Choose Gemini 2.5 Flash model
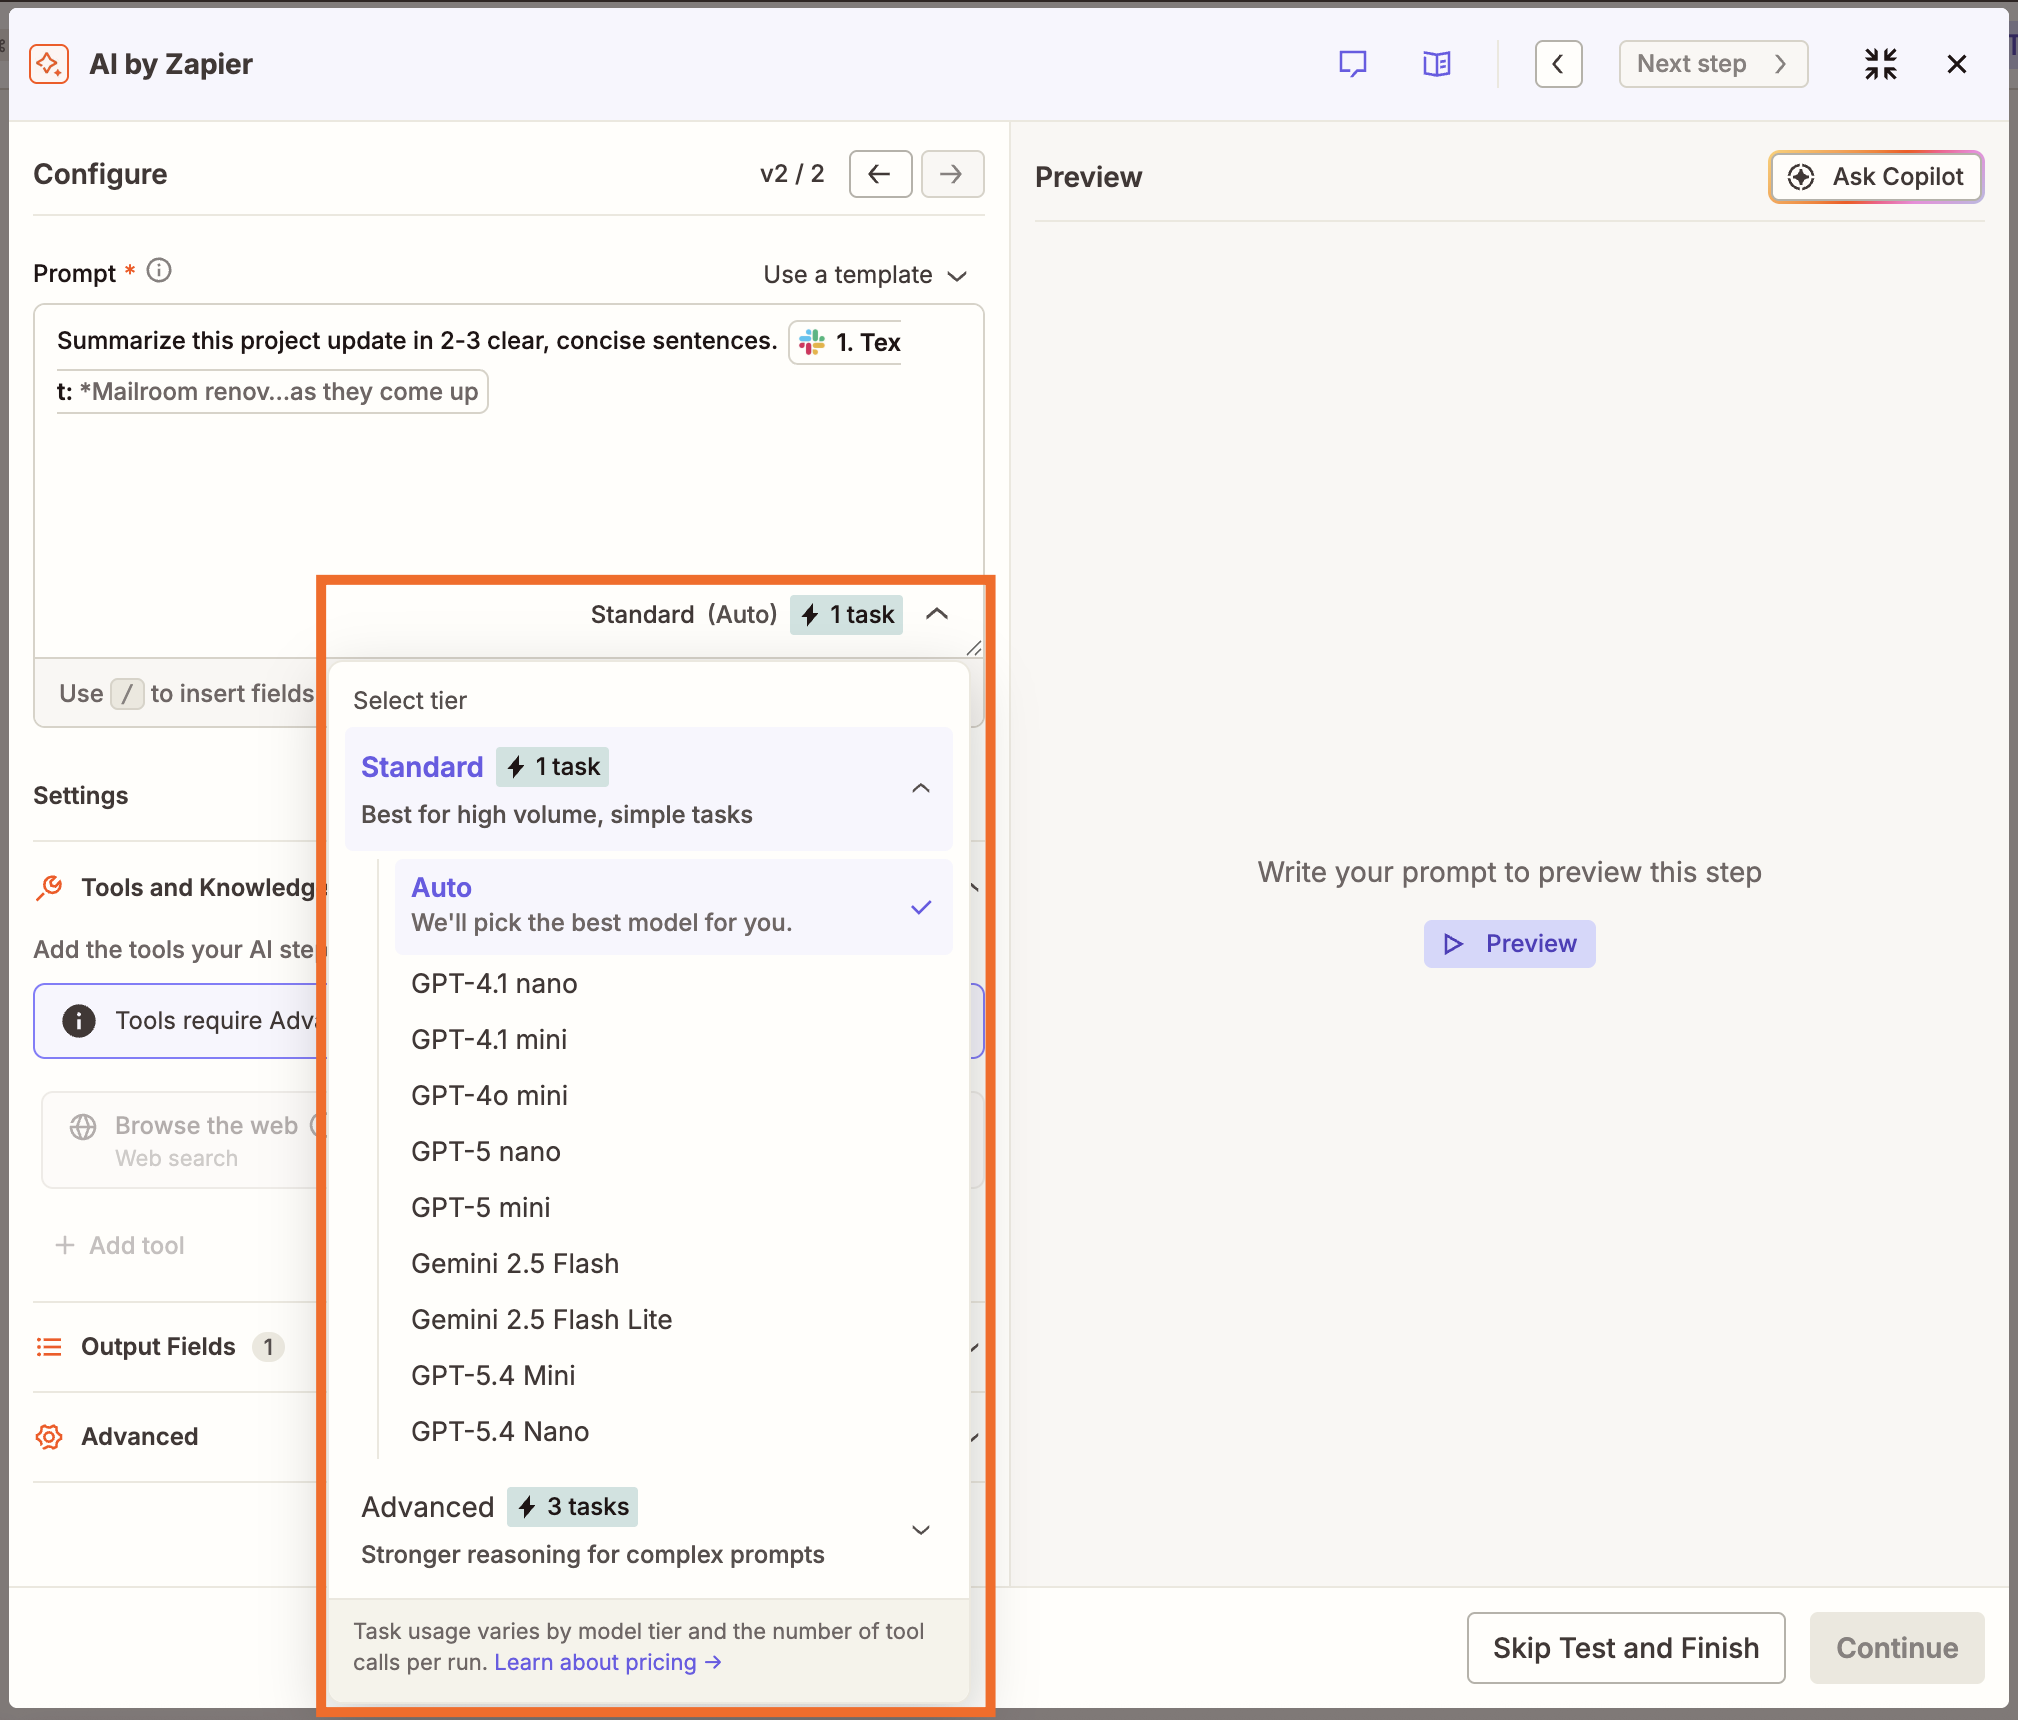 pyautogui.click(x=514, y=1264)
